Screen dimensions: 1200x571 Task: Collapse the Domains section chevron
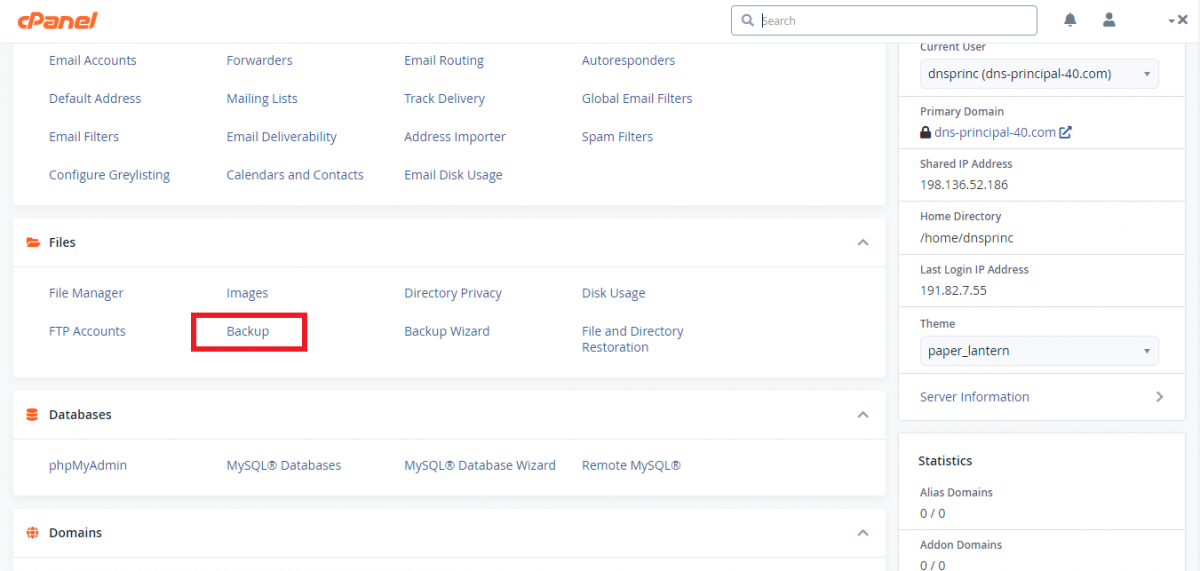(863, 534)
